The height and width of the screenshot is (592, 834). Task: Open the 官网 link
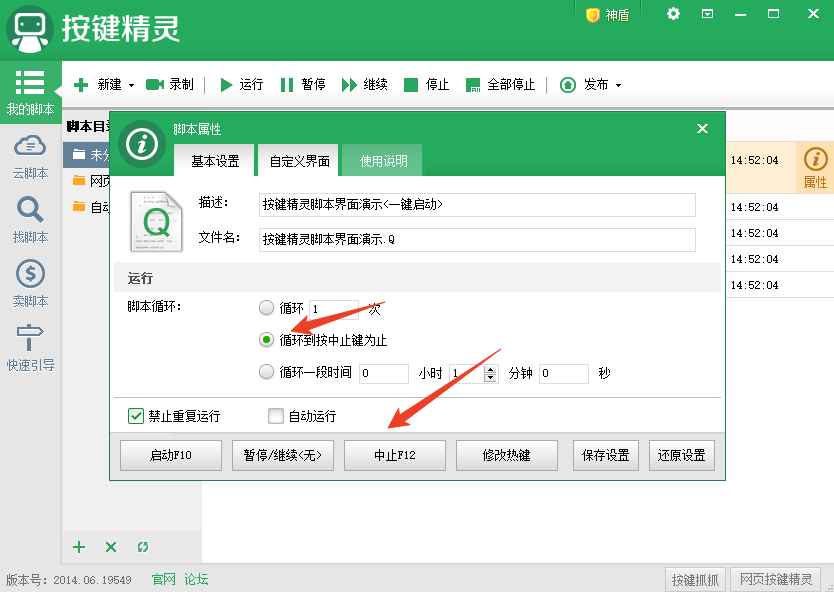(x=163, y=579)
